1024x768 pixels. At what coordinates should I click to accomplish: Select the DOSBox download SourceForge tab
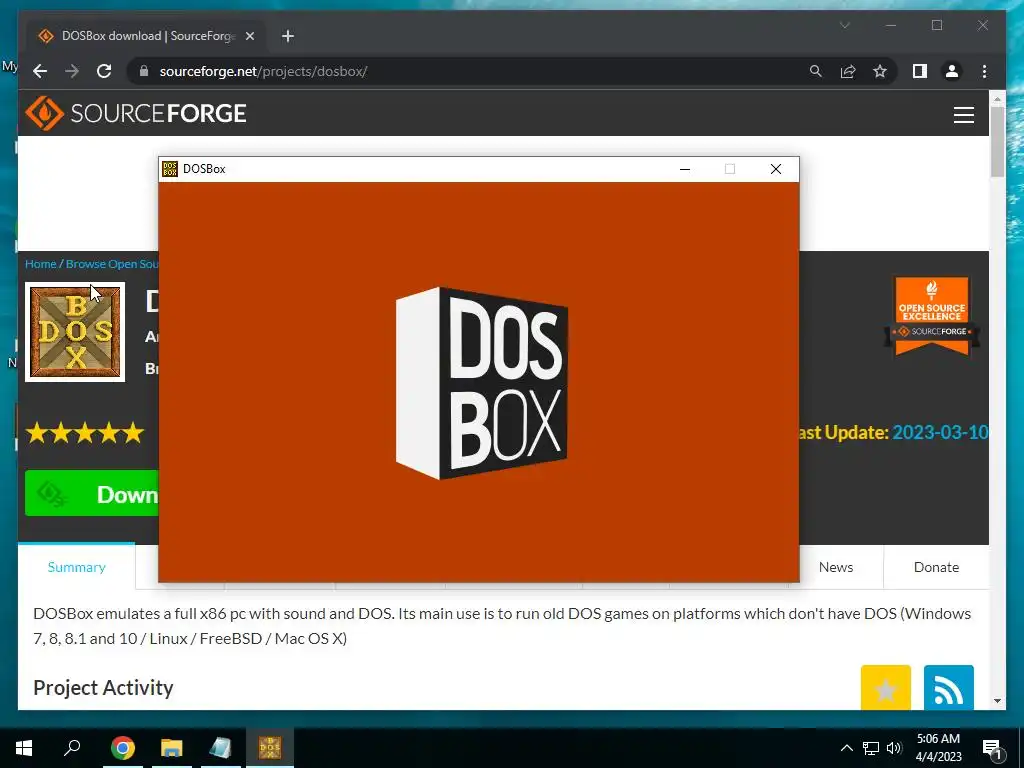click(x=146, y=36)
